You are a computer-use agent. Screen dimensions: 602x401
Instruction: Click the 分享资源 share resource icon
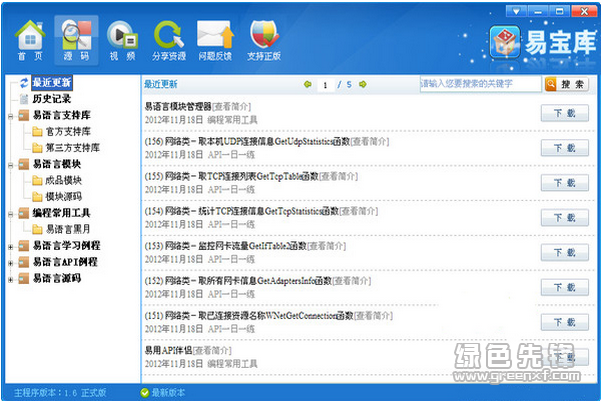169,40
